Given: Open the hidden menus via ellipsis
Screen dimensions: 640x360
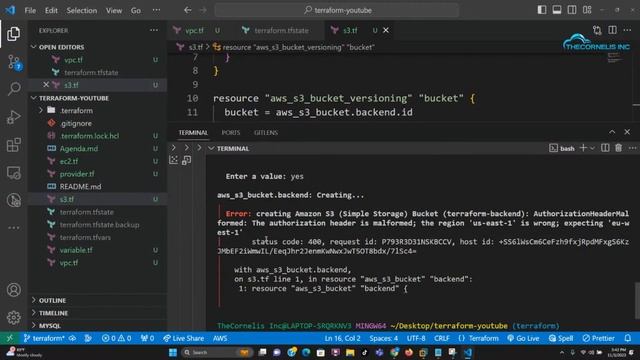Looking at the screenshot, I should click(156, 10).
